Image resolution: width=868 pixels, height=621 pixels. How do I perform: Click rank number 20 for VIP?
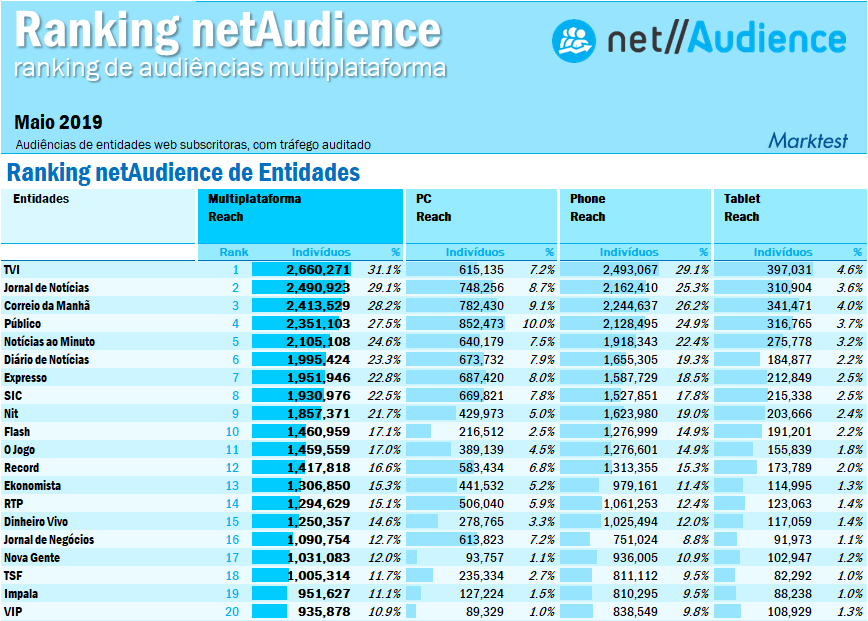click(234, 612)
